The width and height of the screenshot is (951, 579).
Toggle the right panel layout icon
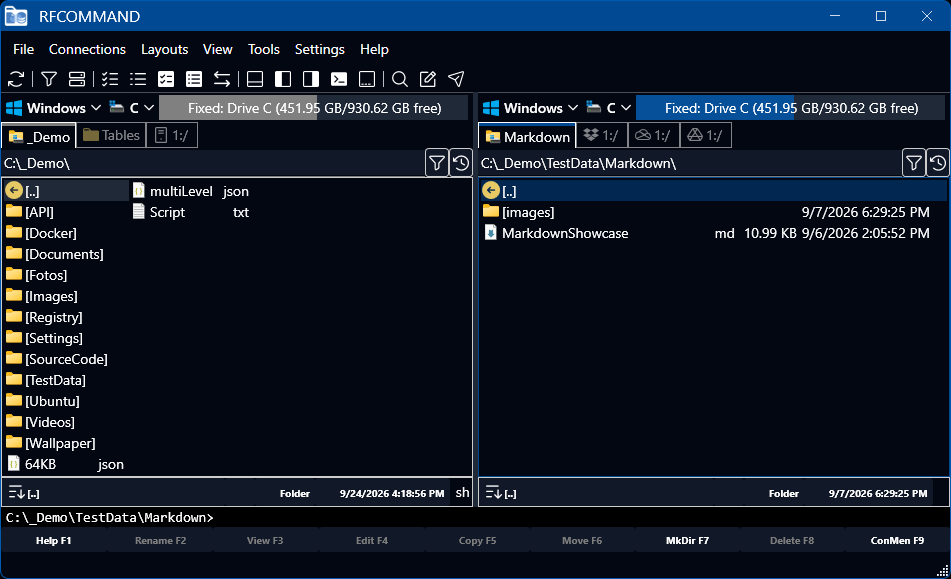[311, 79]
